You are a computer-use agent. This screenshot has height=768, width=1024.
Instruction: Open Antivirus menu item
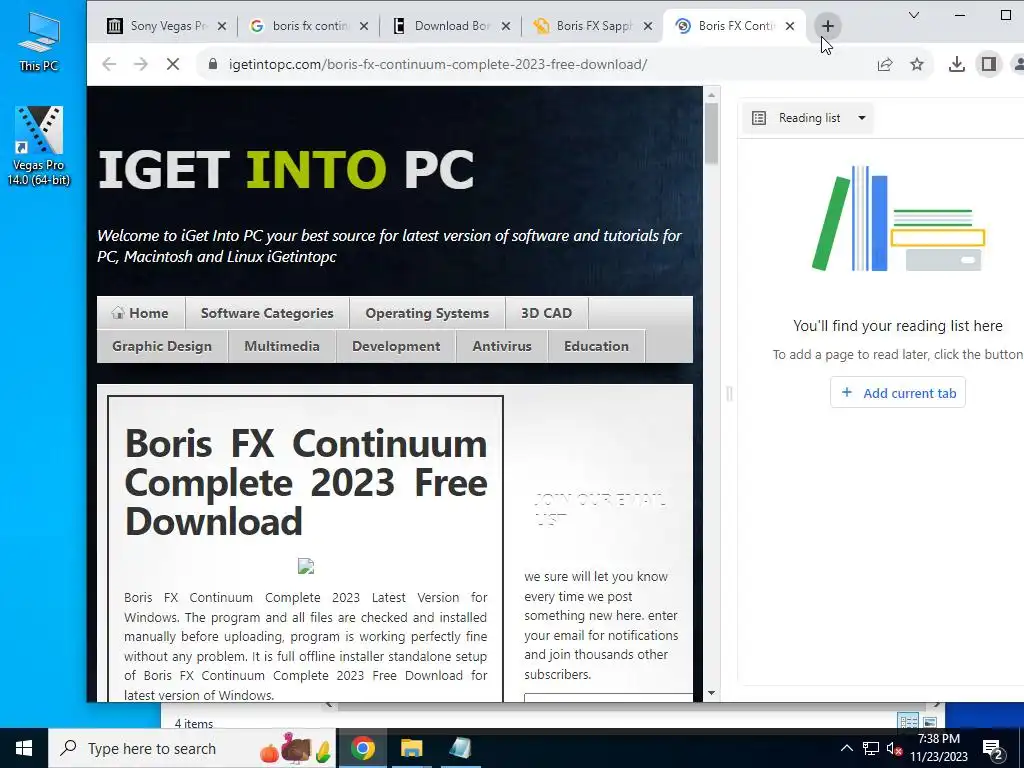(502, 346)
